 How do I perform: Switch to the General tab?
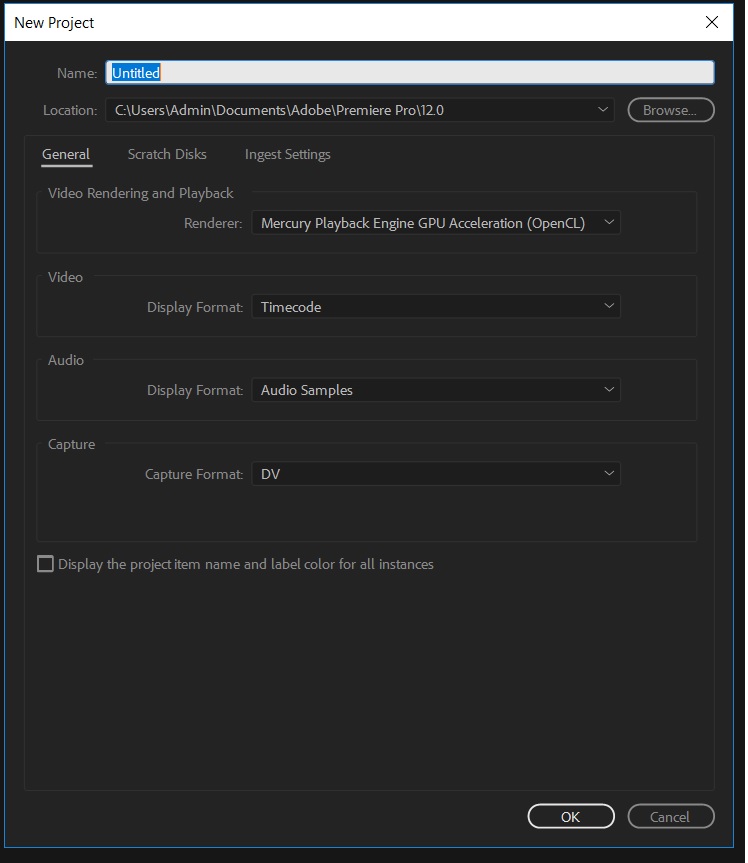[66, 154]
